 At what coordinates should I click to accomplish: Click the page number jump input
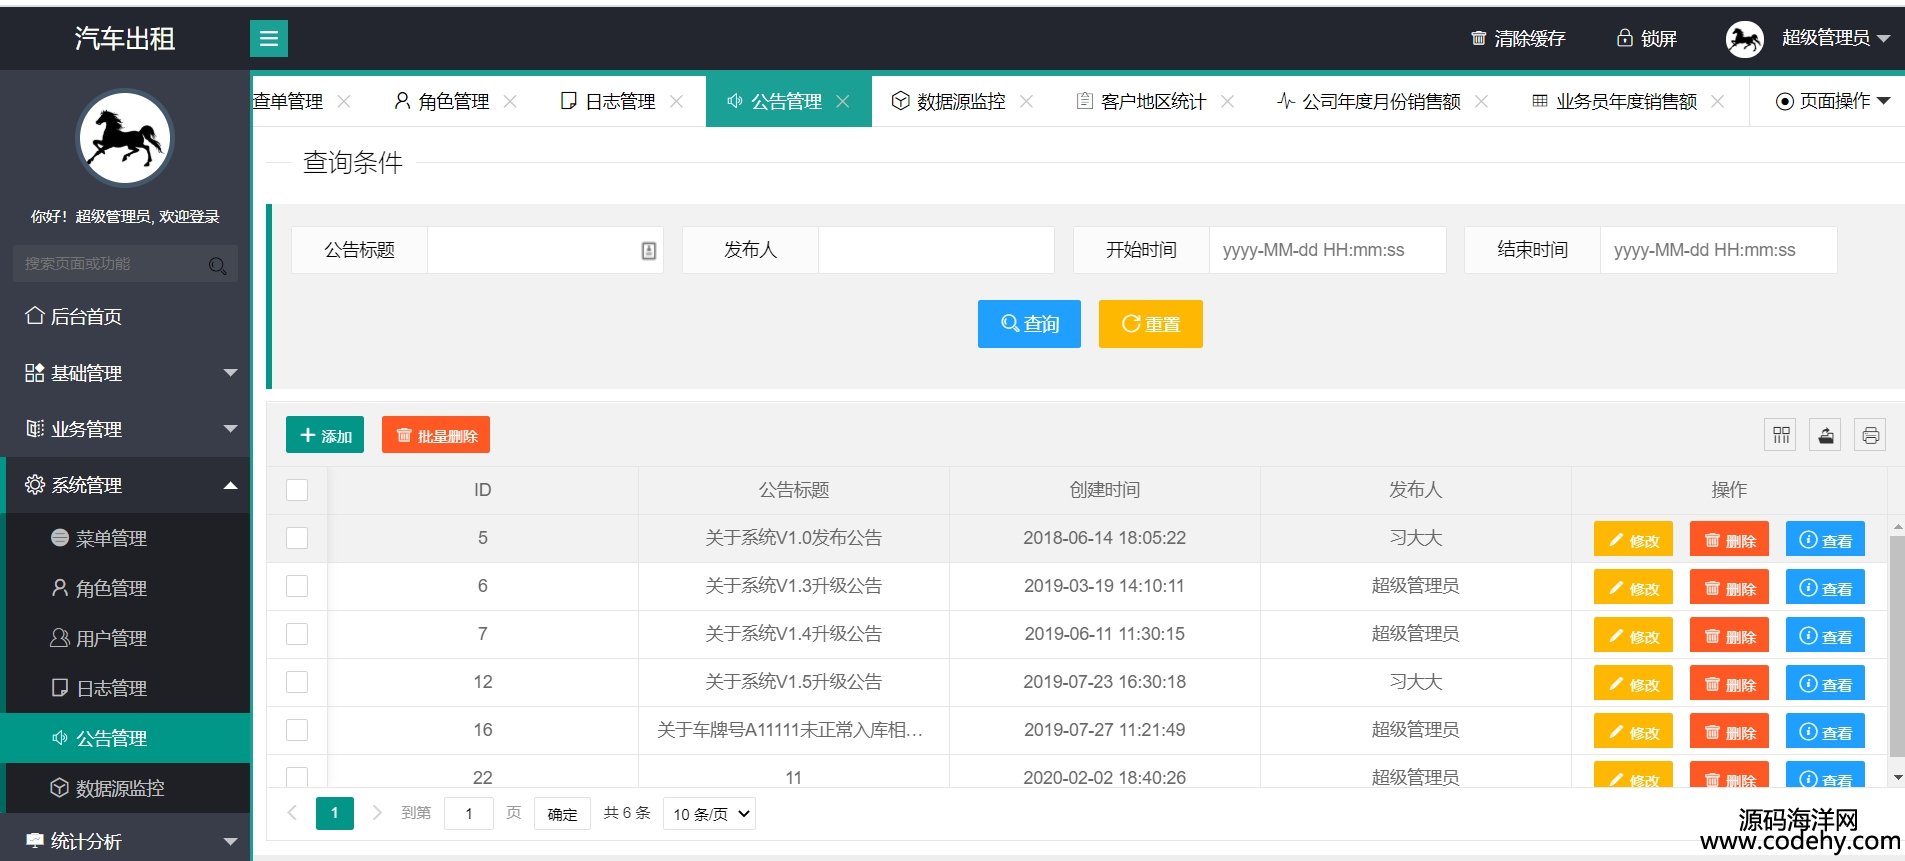click(469, 814)
